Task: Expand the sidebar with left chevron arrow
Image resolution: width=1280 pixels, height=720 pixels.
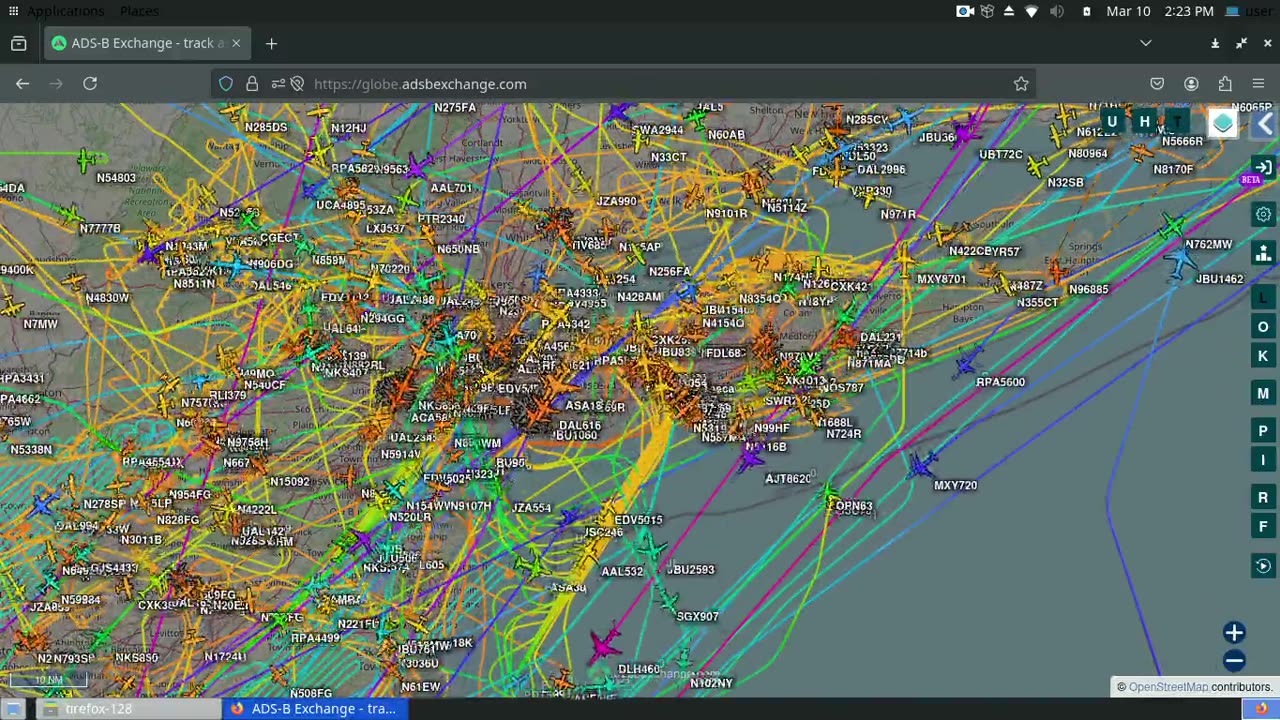Action: (1265, 124)
